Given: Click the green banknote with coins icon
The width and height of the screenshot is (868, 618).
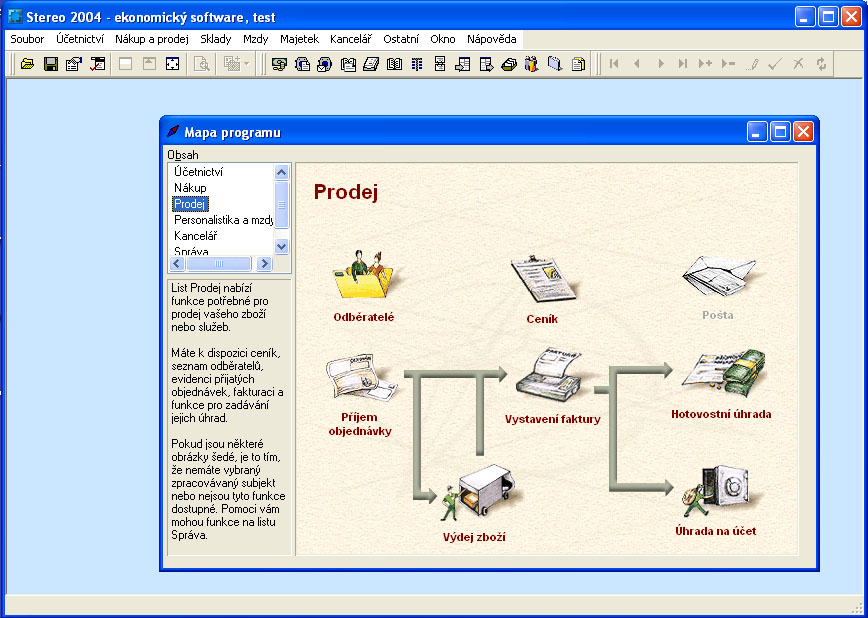Looking at the screenshot, I should pos(280,64).
